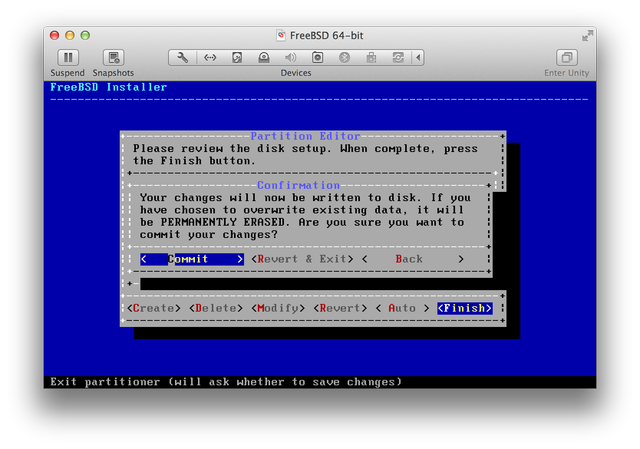The width and height of the screenshot is (640, 449).
Task: Select the Delete partition button
Action: [216, 308]
